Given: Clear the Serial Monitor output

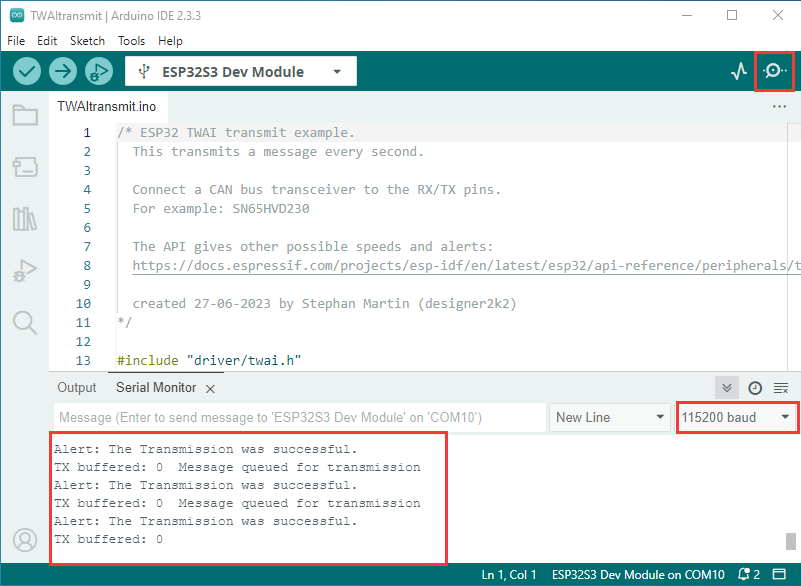Looking at the screenshot, I should (781, 388).
